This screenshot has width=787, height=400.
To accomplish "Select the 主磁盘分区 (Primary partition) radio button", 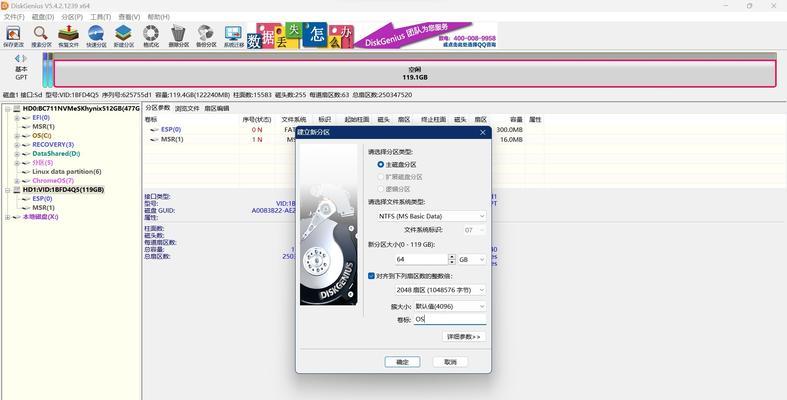I will tap(380, 165).
